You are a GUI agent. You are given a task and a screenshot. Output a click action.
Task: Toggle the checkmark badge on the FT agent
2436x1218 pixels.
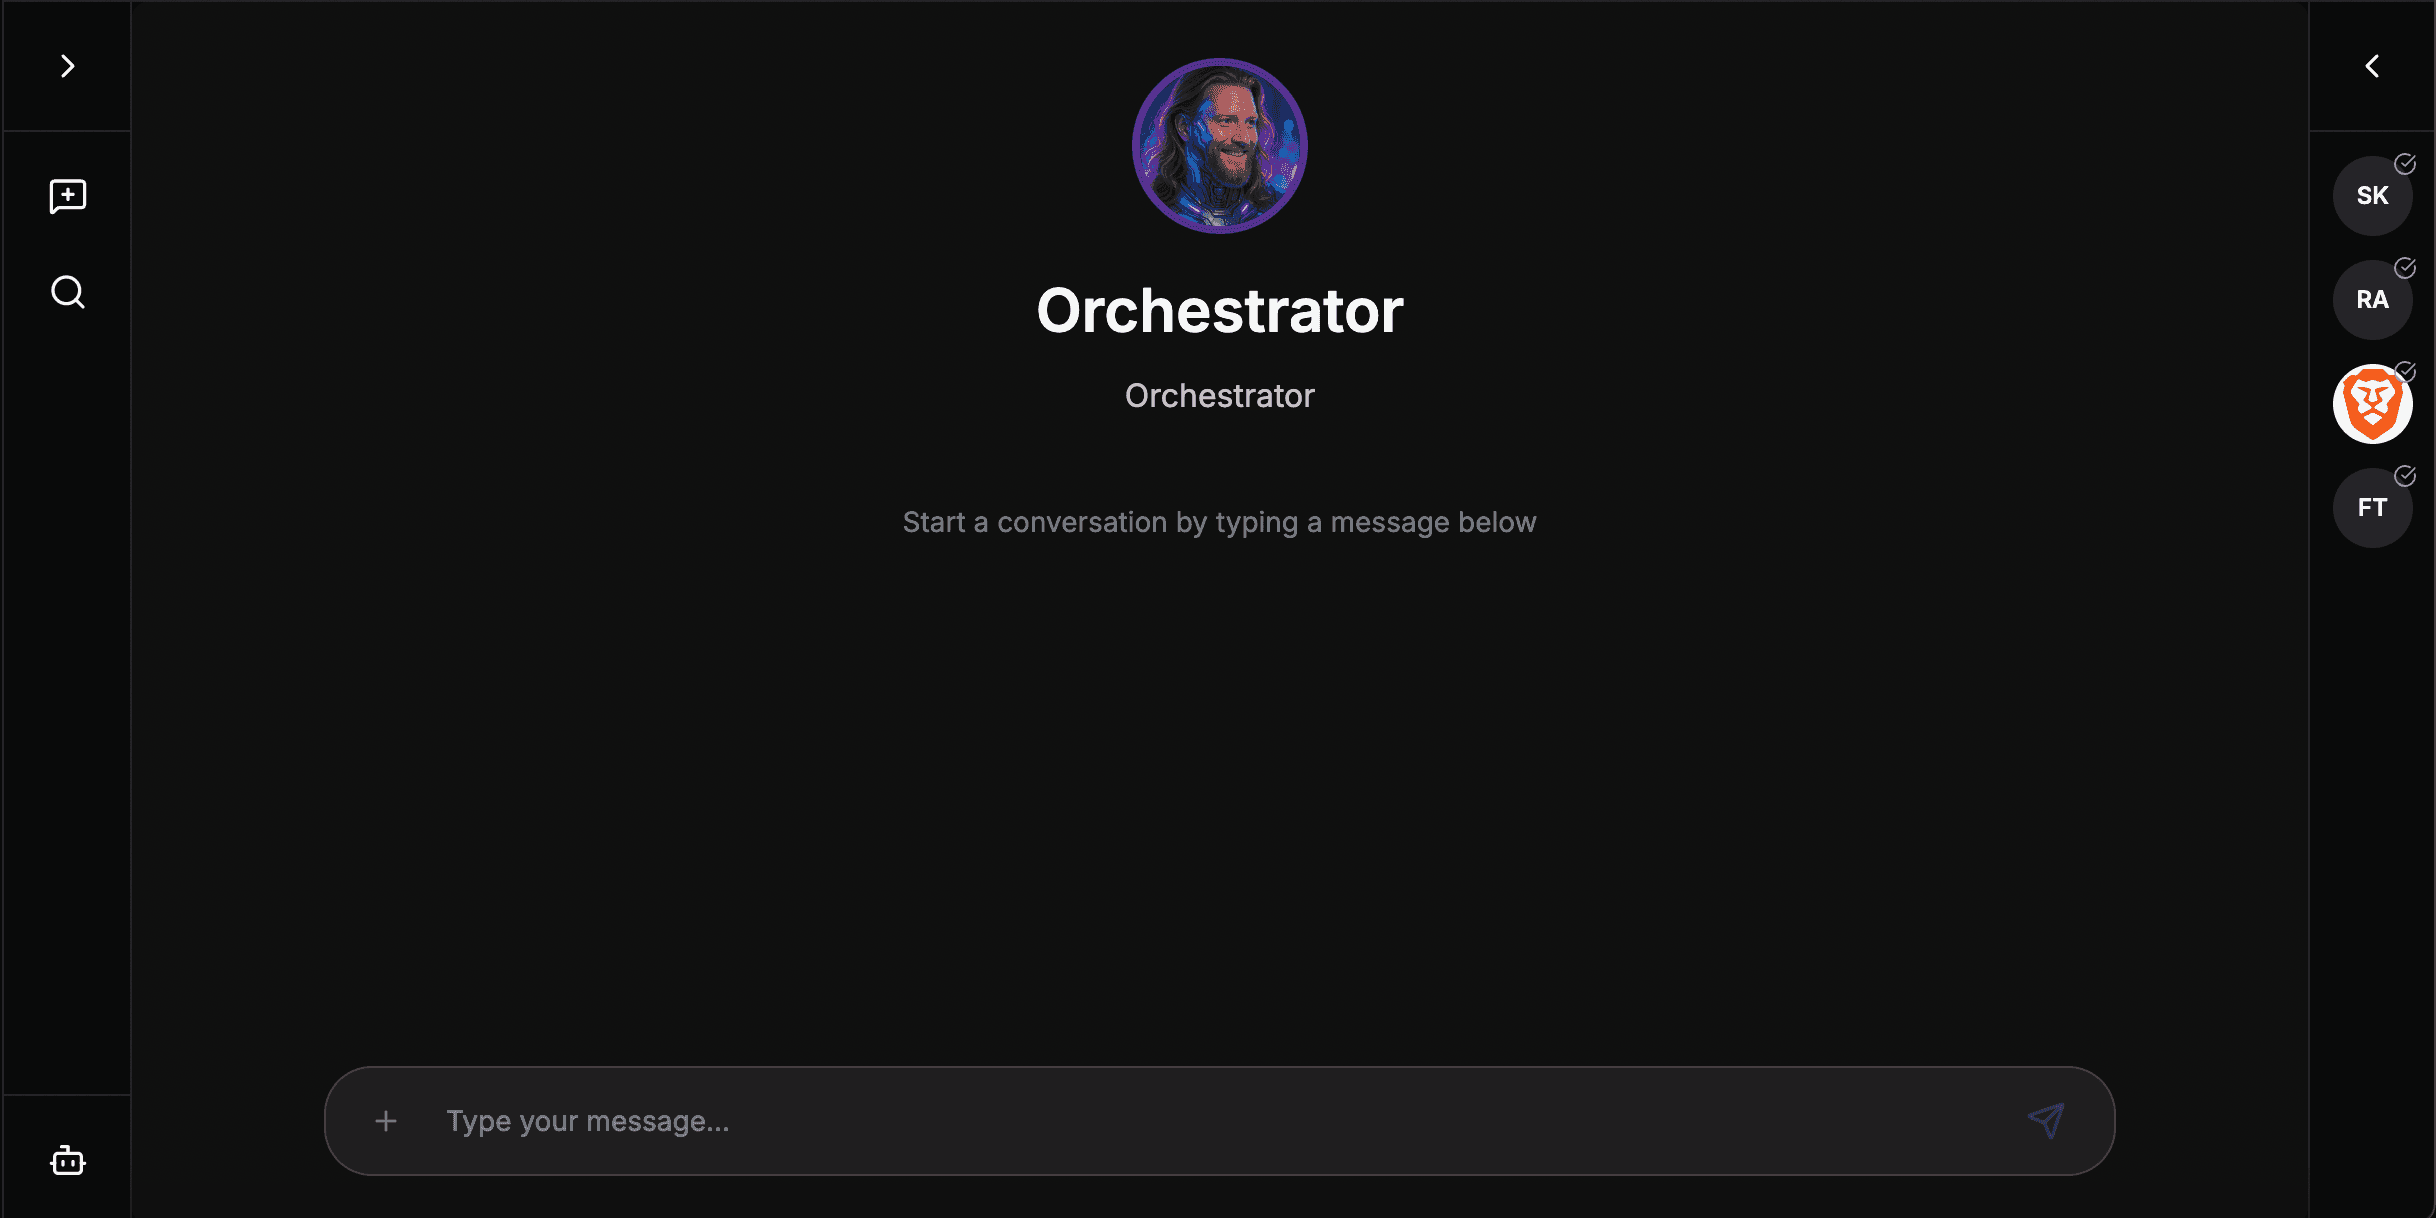point(2404,475)
